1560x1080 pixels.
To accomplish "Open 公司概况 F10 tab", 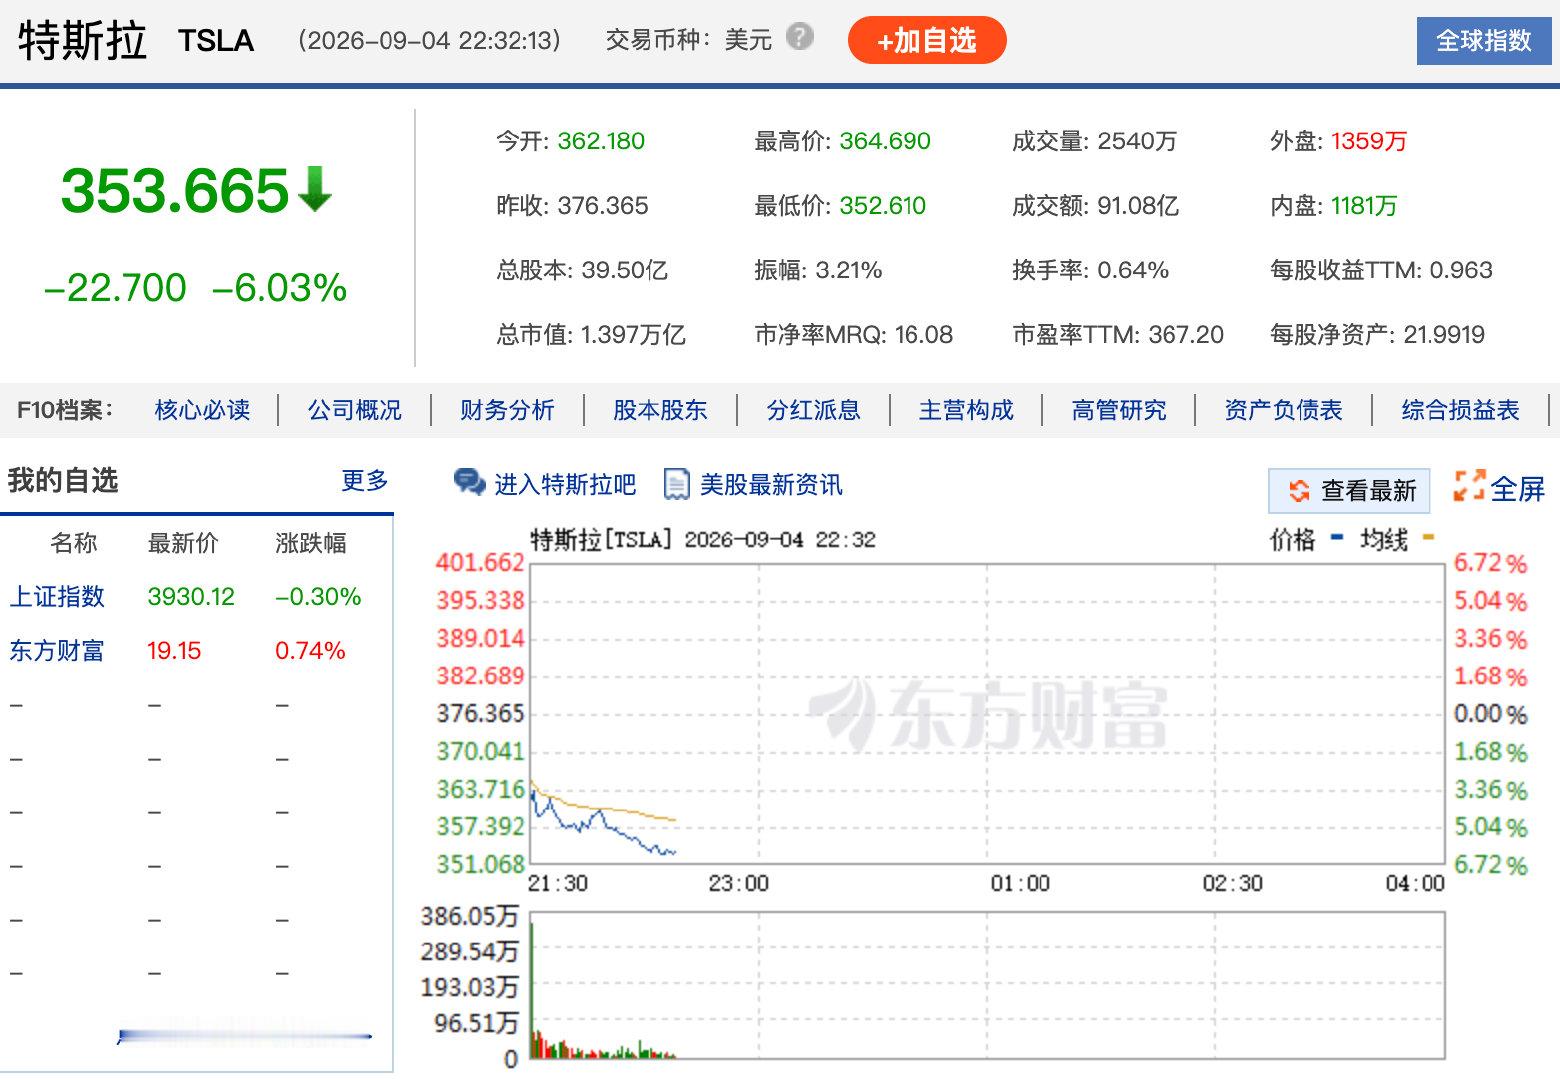I will pyautogui.click(x=355, y=410).
